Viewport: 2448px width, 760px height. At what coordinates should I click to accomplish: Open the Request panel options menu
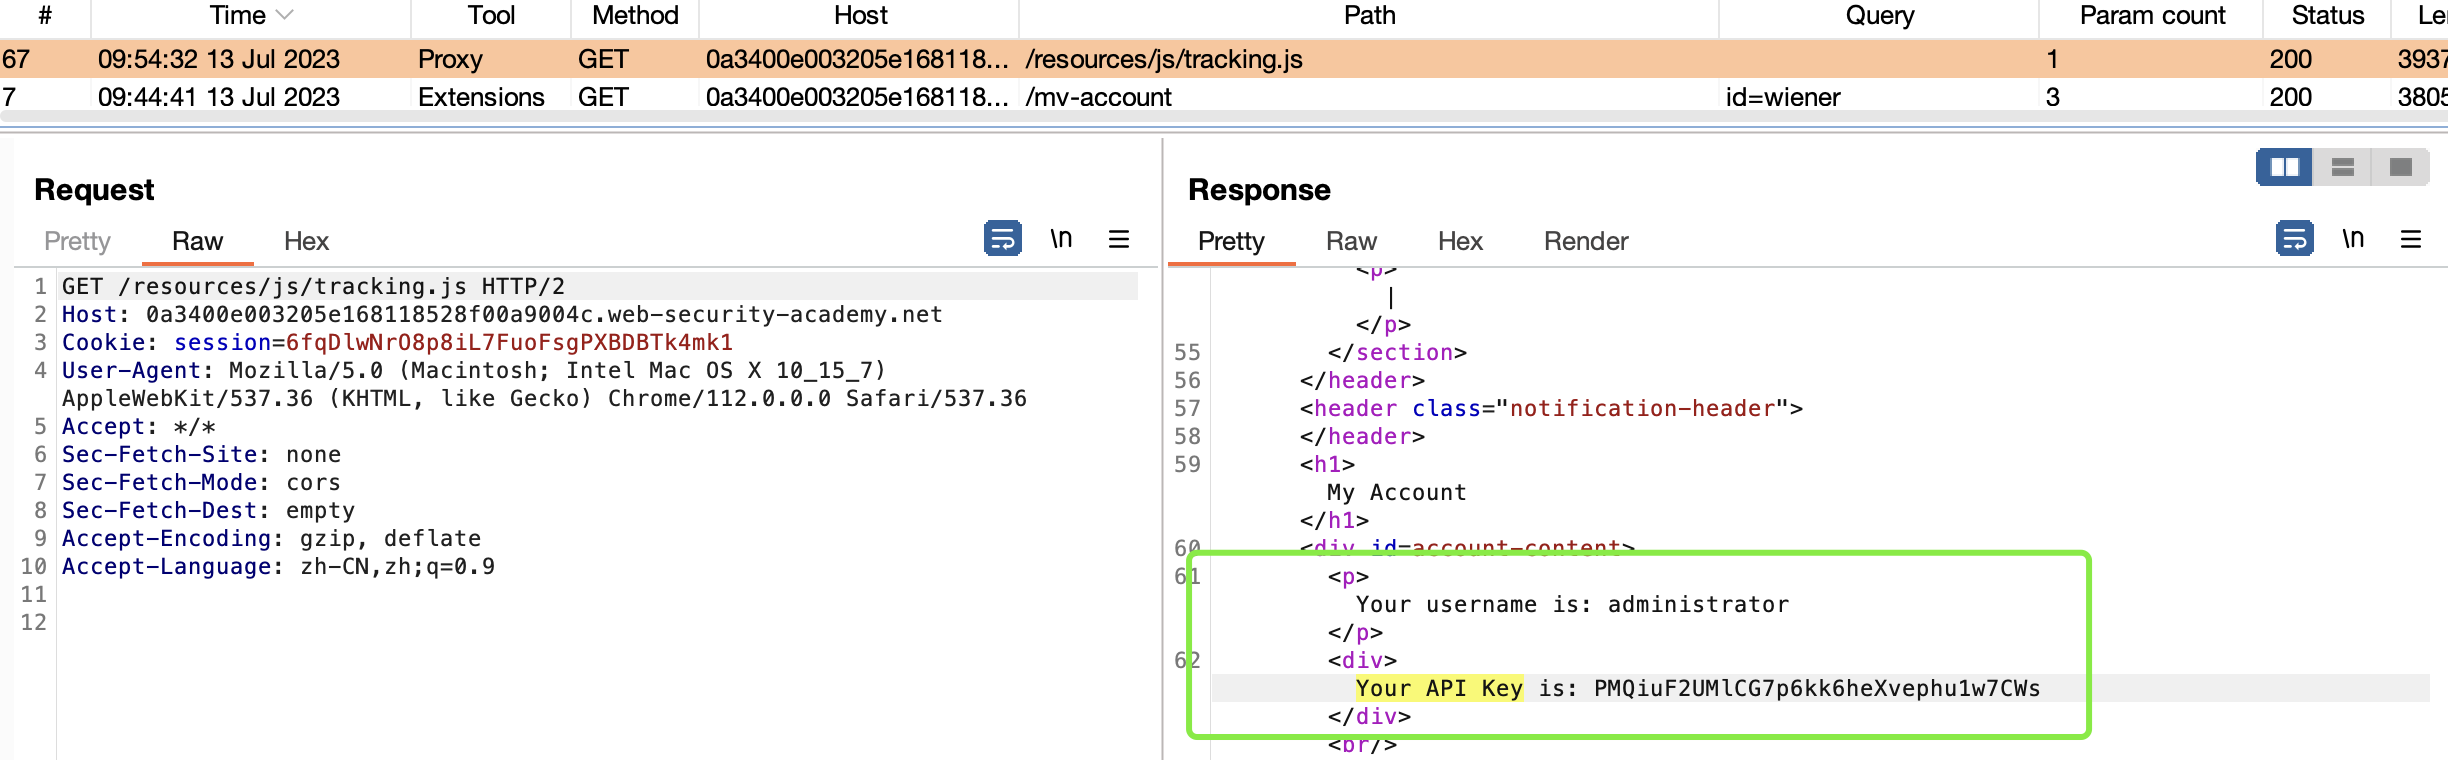click(x=1119, y=239)
